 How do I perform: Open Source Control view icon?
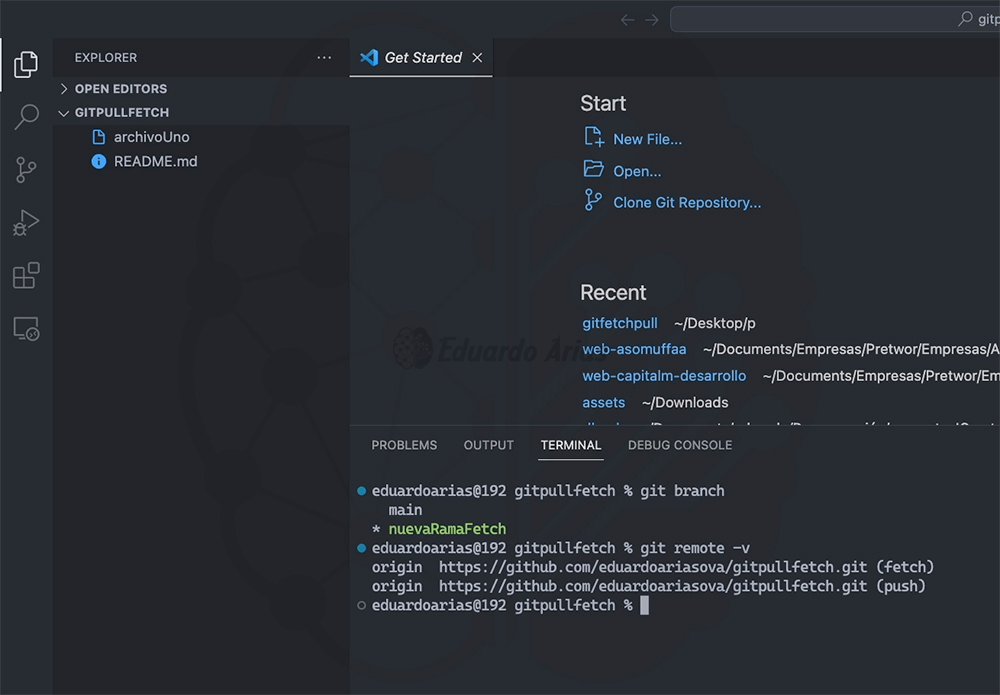[x=26, y=170]
